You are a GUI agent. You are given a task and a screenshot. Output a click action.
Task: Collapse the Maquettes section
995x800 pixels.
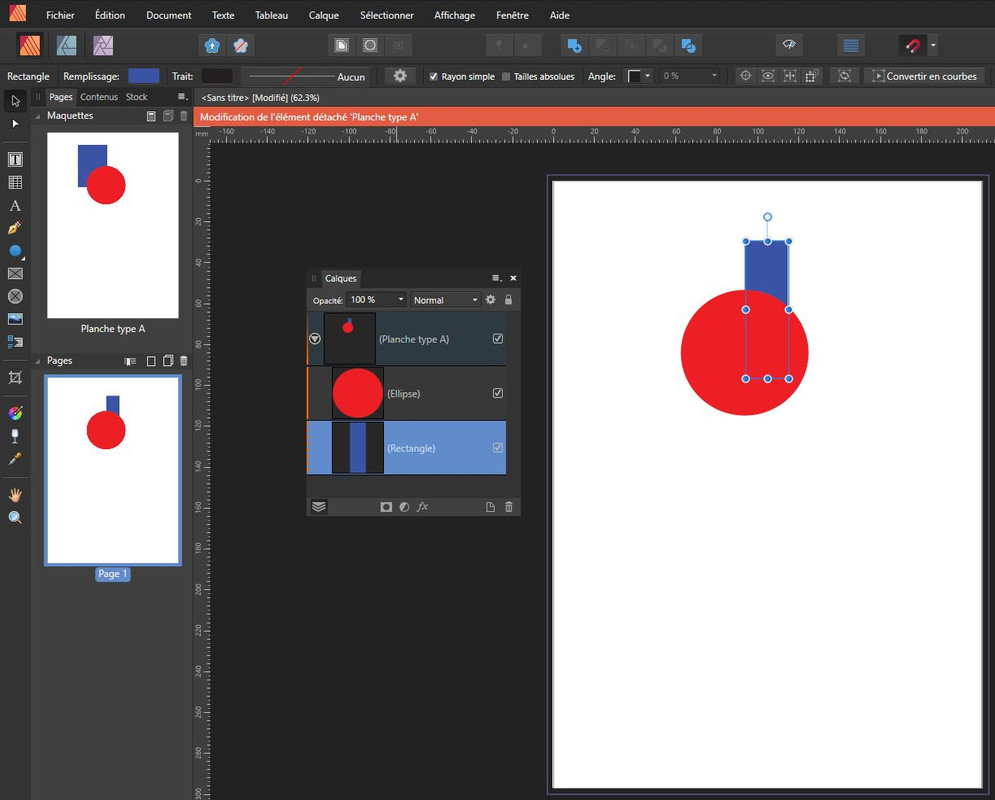(38, 116)
